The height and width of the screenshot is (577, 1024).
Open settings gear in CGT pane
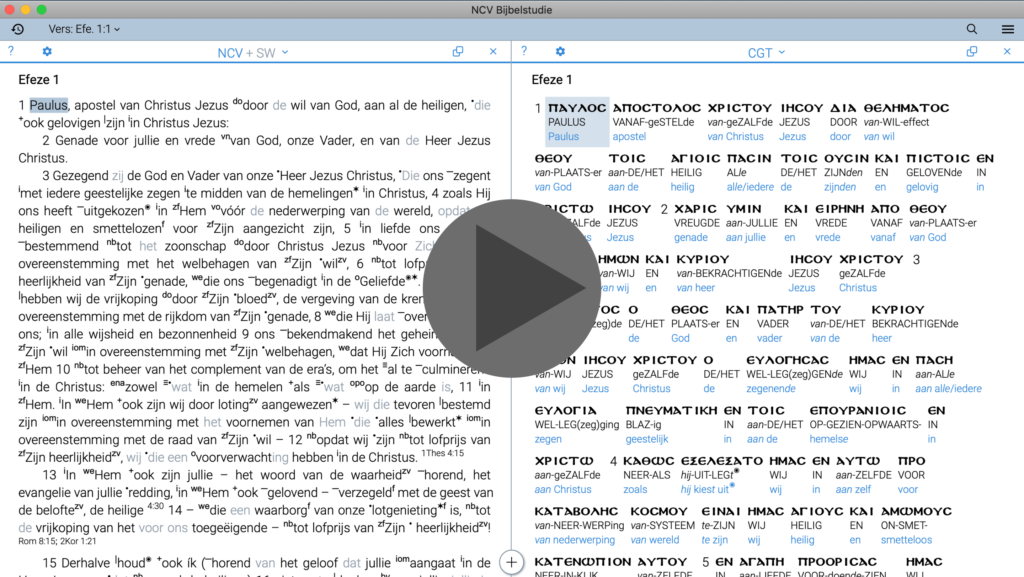point(560,52)
